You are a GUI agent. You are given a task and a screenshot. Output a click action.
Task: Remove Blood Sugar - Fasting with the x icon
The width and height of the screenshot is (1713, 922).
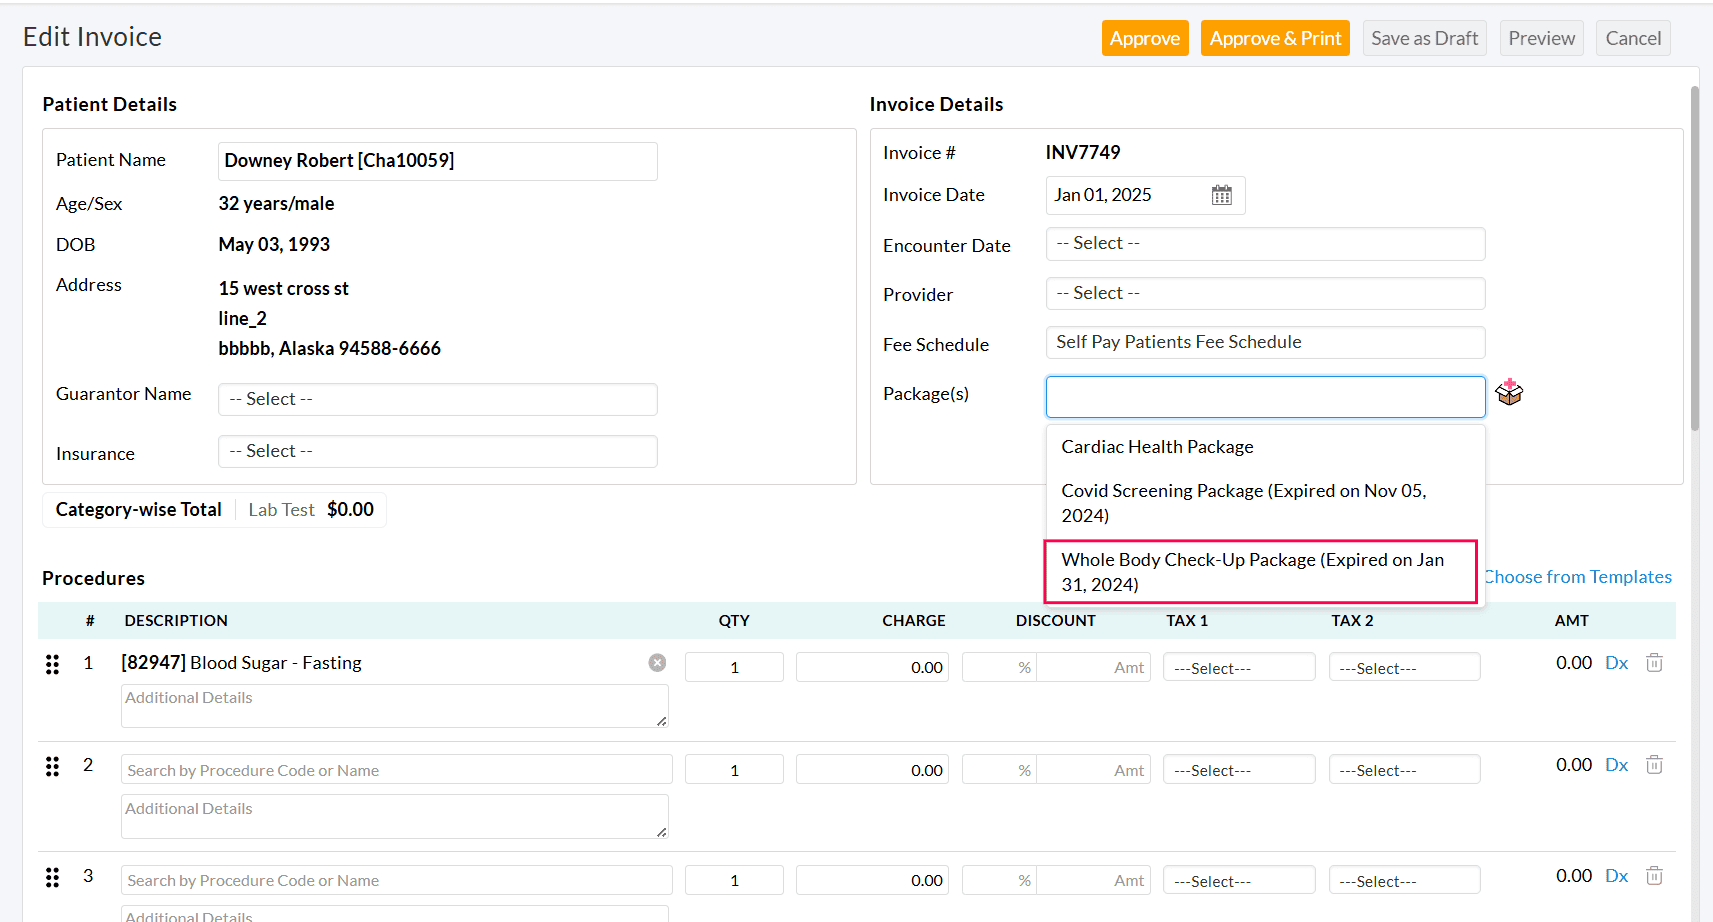click(x=657, y=662)
